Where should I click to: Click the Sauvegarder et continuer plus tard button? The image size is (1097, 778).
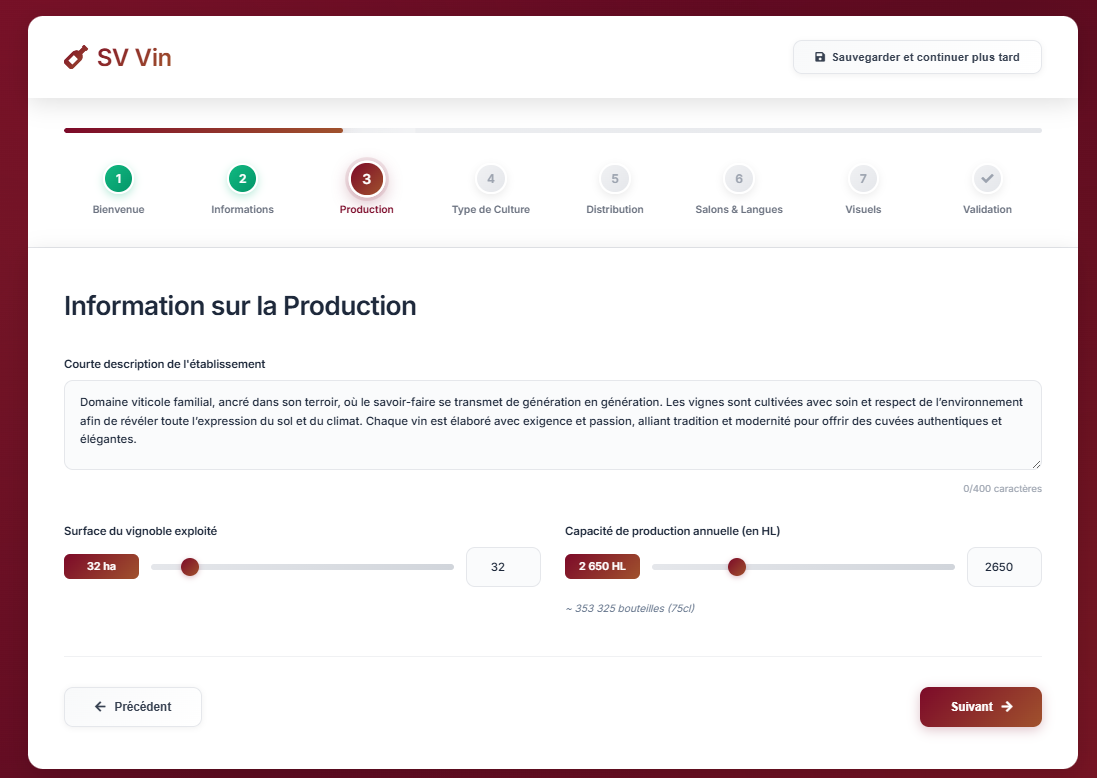(917, 57)
